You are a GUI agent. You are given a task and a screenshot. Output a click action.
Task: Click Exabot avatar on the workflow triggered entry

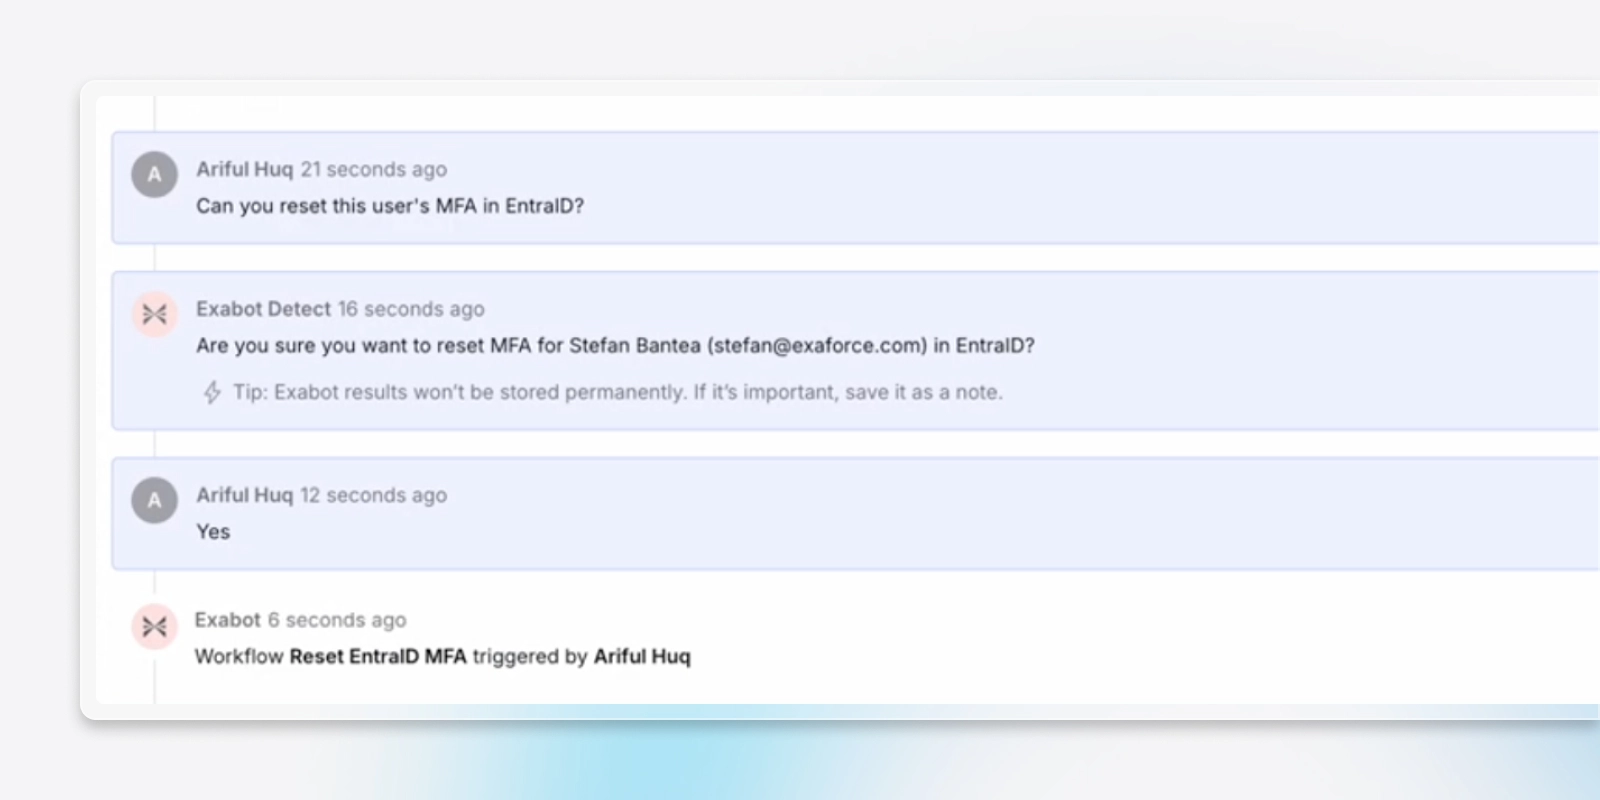pyautogui.click(x=154, y=627)
